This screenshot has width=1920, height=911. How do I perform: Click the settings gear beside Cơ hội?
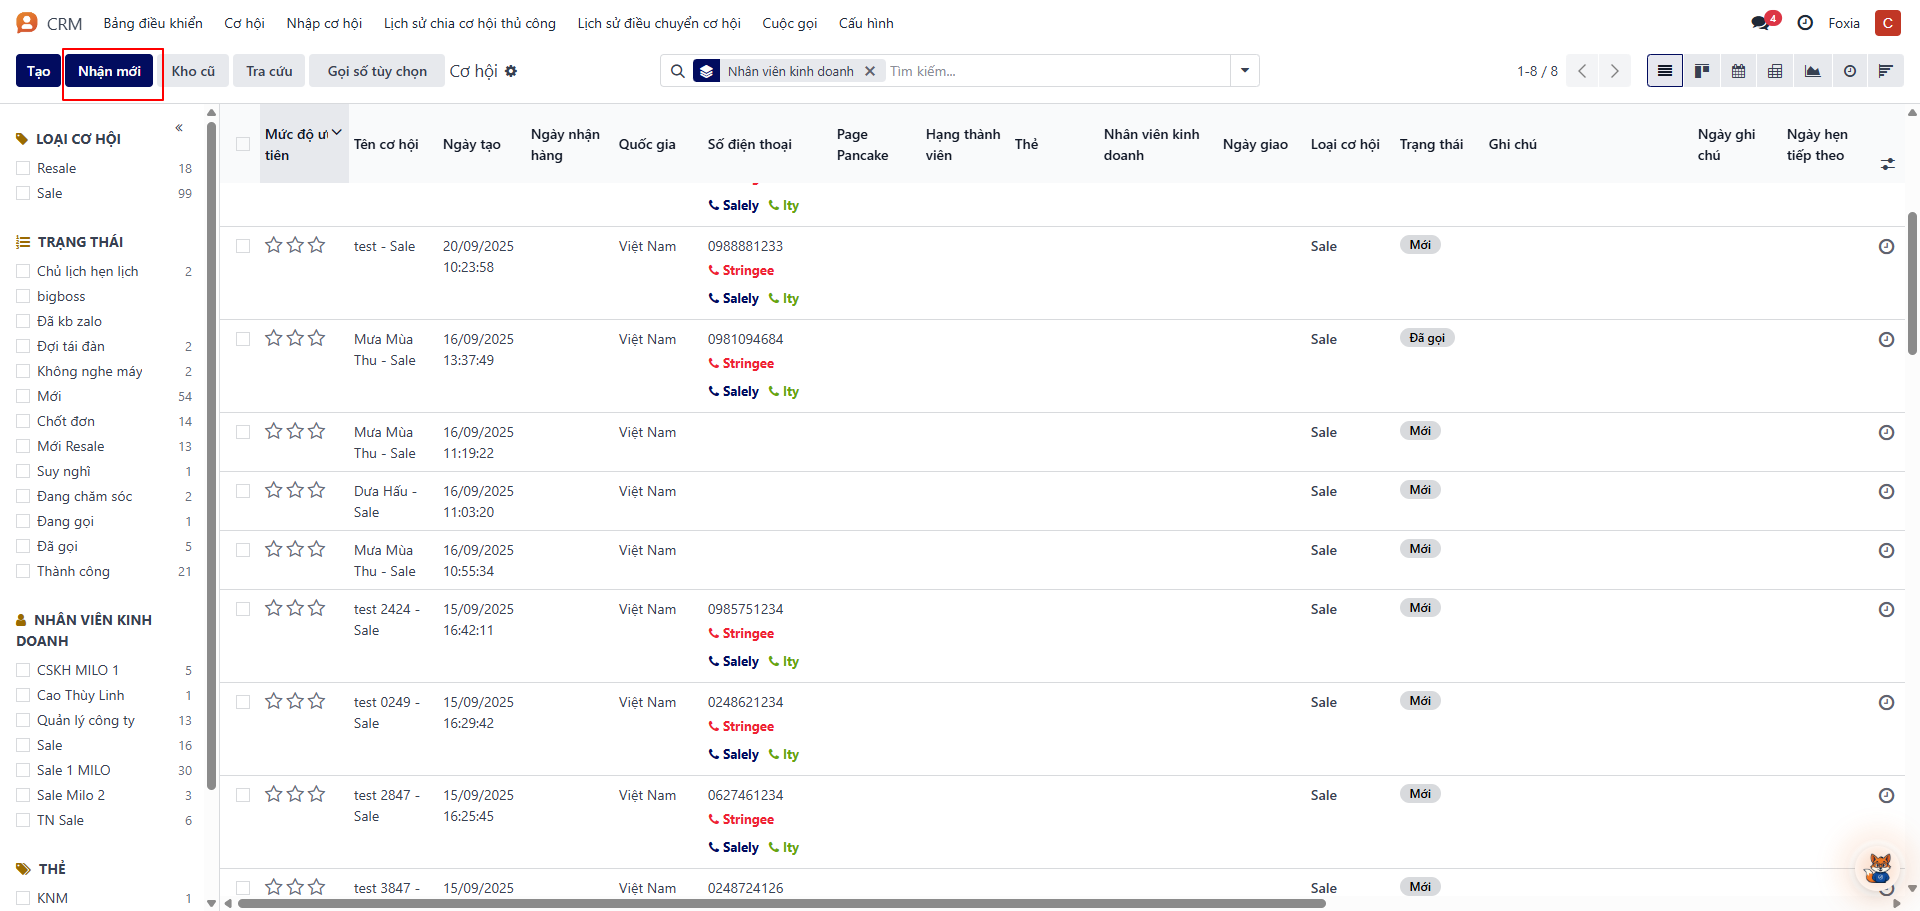pyautogui.click(x=511, y=71)
